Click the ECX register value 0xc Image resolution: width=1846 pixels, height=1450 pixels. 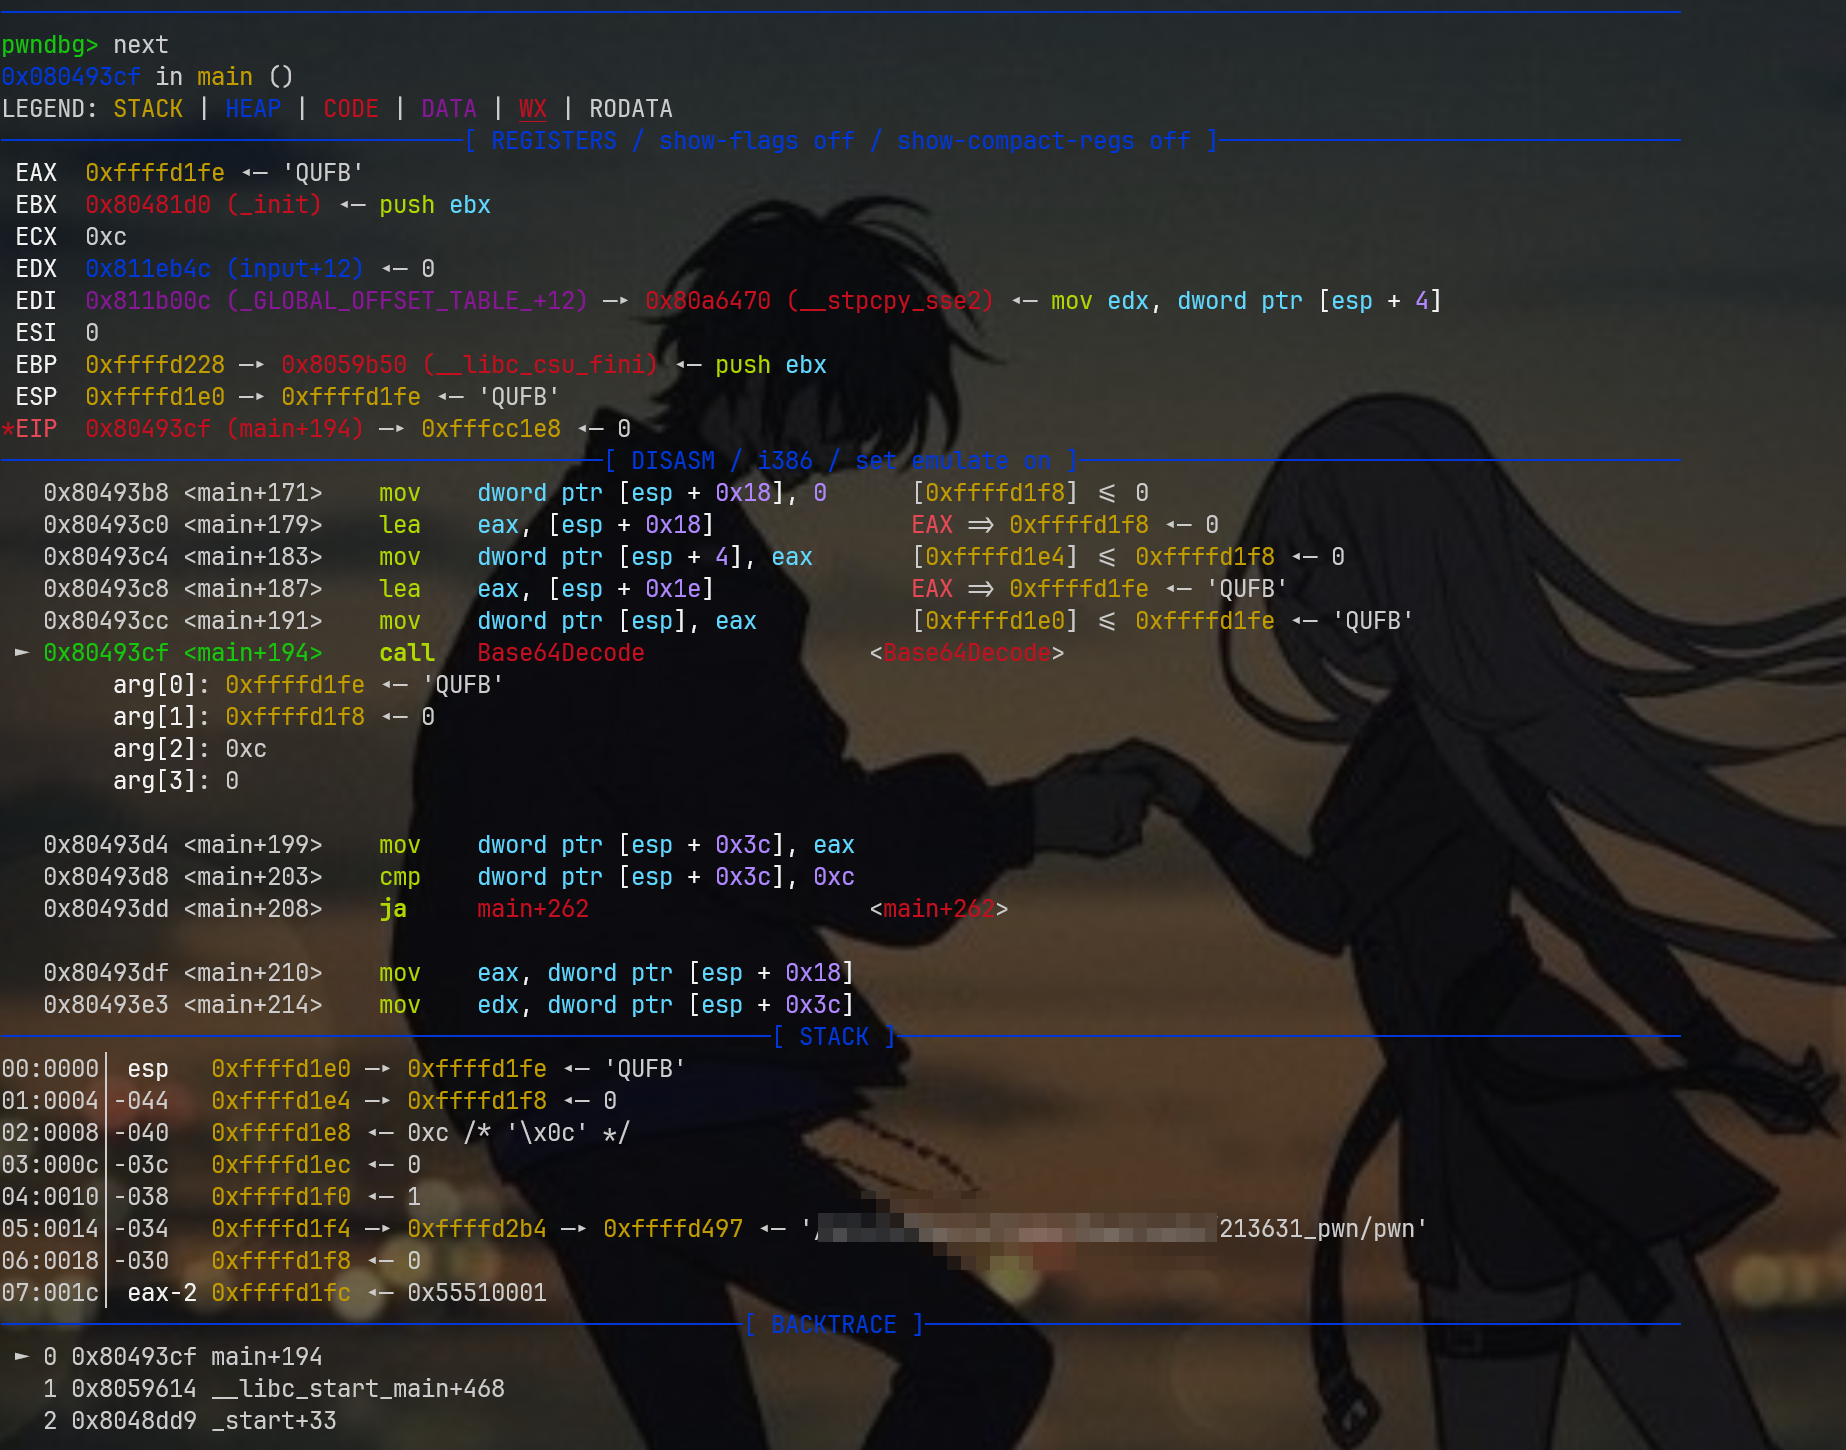click(x=106, y=237)
